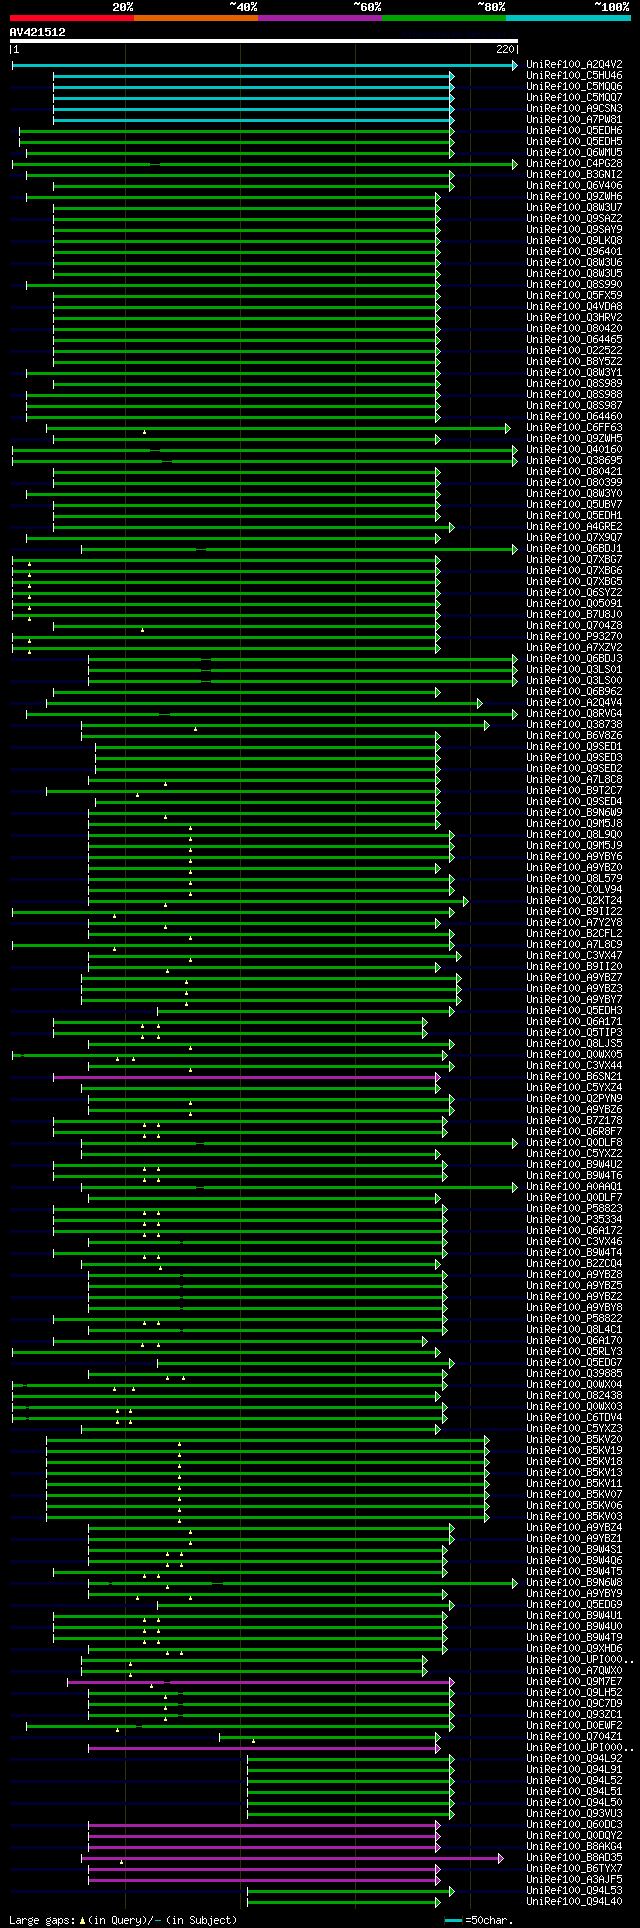
Task: Click the cyan alignment bar for UniRef100_A2Q4V2
Action: coord(264,65)
